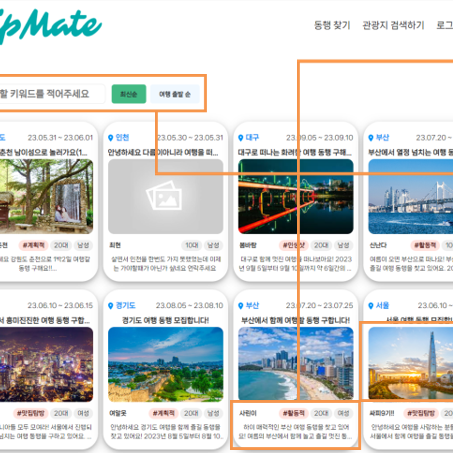Click date range 23.07.20 ~ 23.07.25
This screenshot has width=453, height=453.
pyautogui.click(x=319, y=306)
